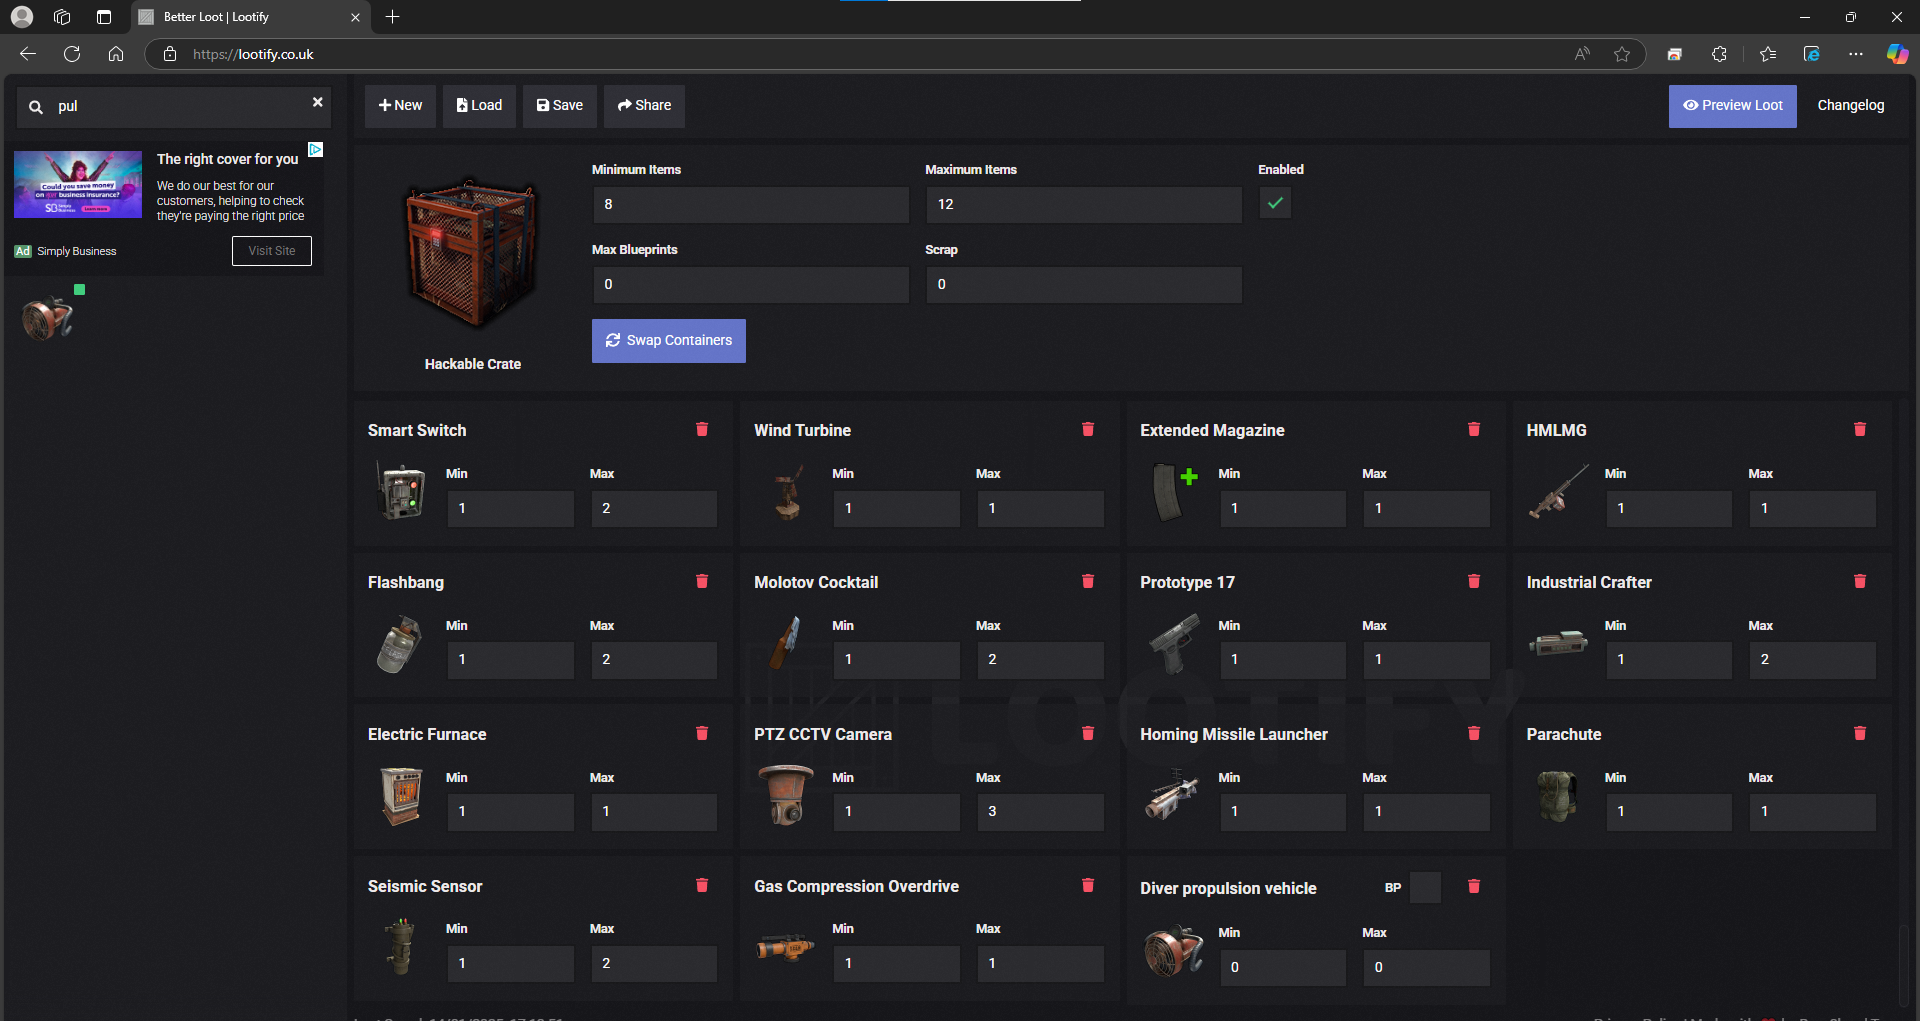Click the PTZ CCTV Camera image
Image resolution: width=1920 pixels, height=1021 pixels.
(x=786, y=794)
